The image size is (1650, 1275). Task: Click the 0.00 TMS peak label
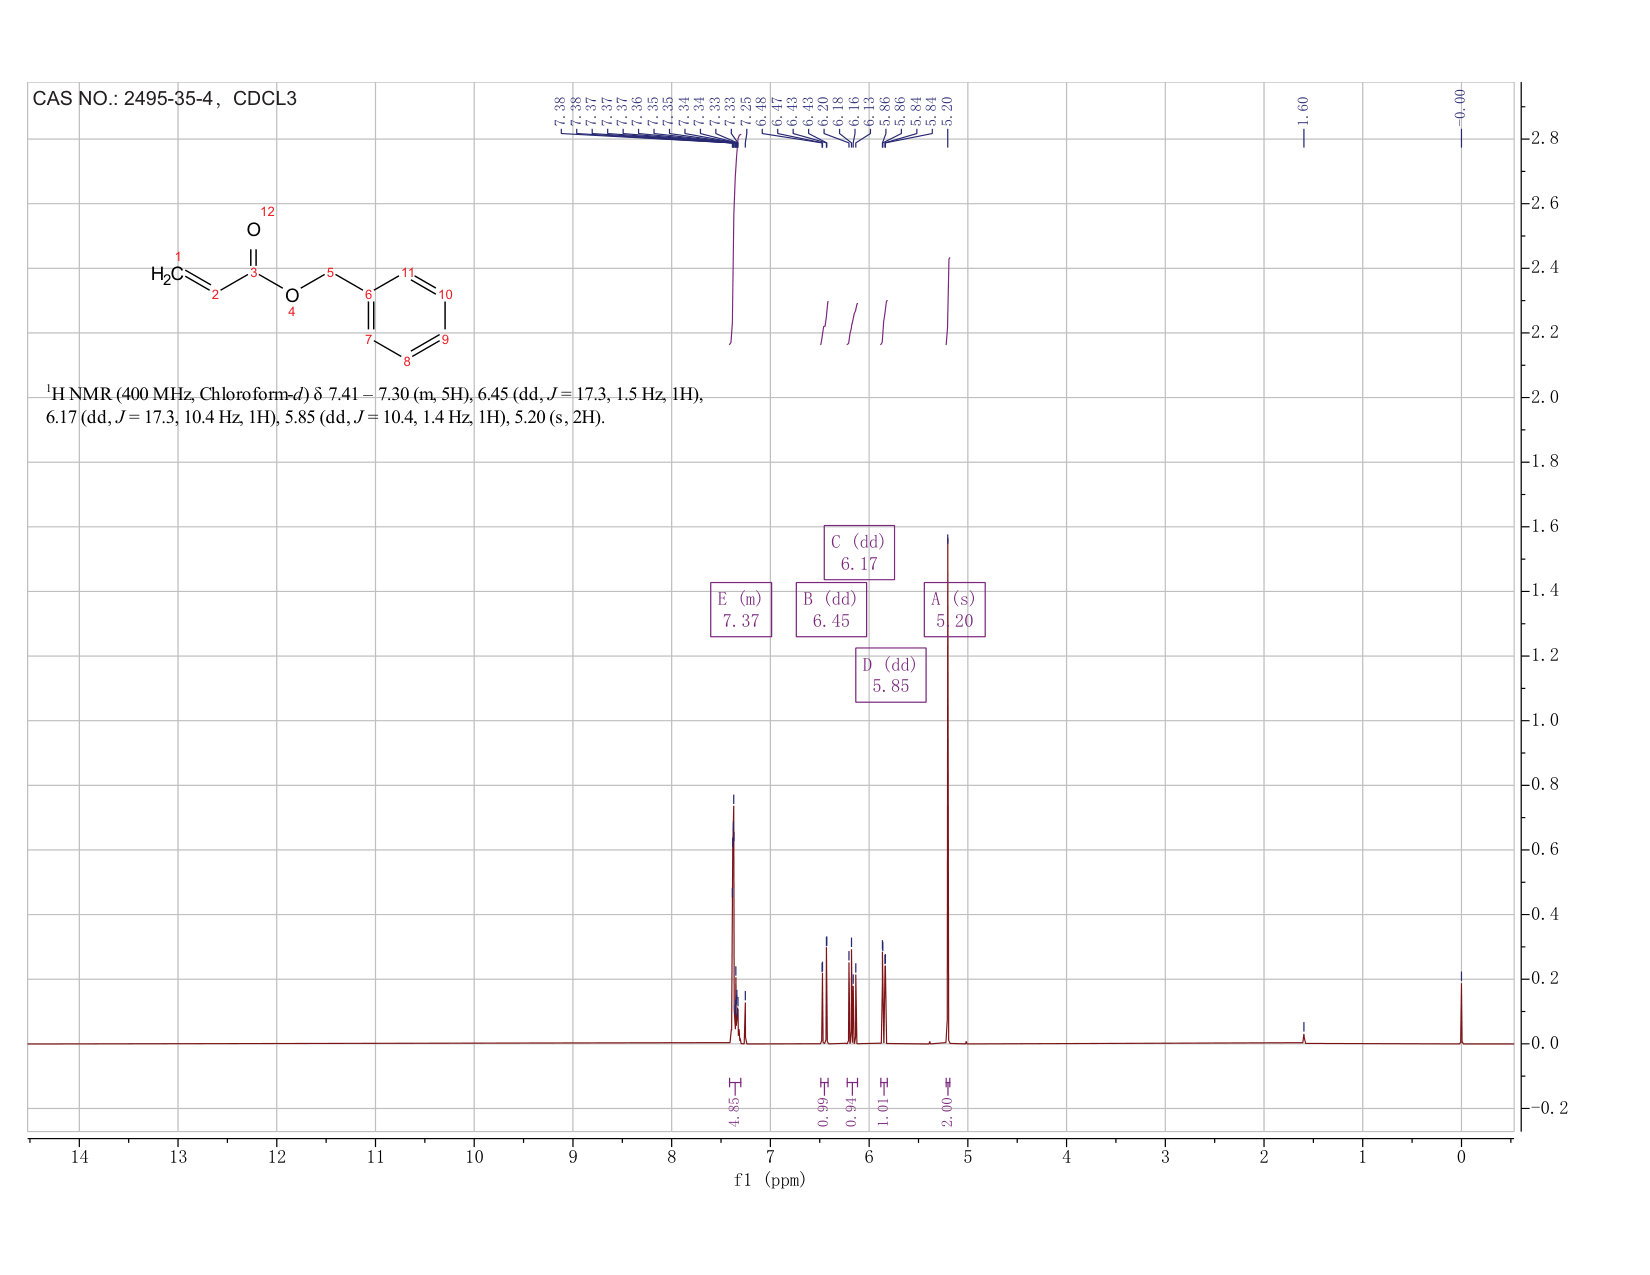click(x=1461, y=104)
